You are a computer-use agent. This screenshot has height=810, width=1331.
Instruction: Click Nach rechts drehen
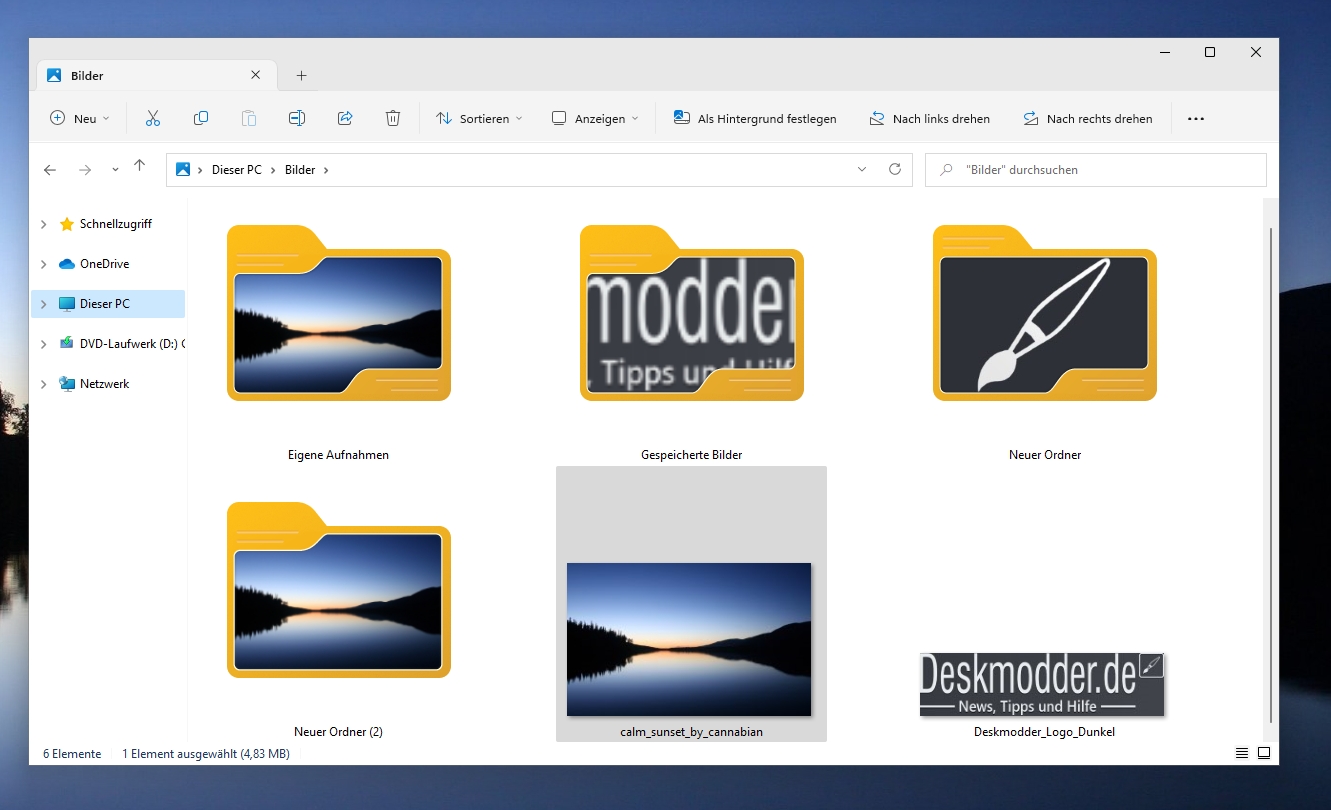click(x=1087, y=118)
